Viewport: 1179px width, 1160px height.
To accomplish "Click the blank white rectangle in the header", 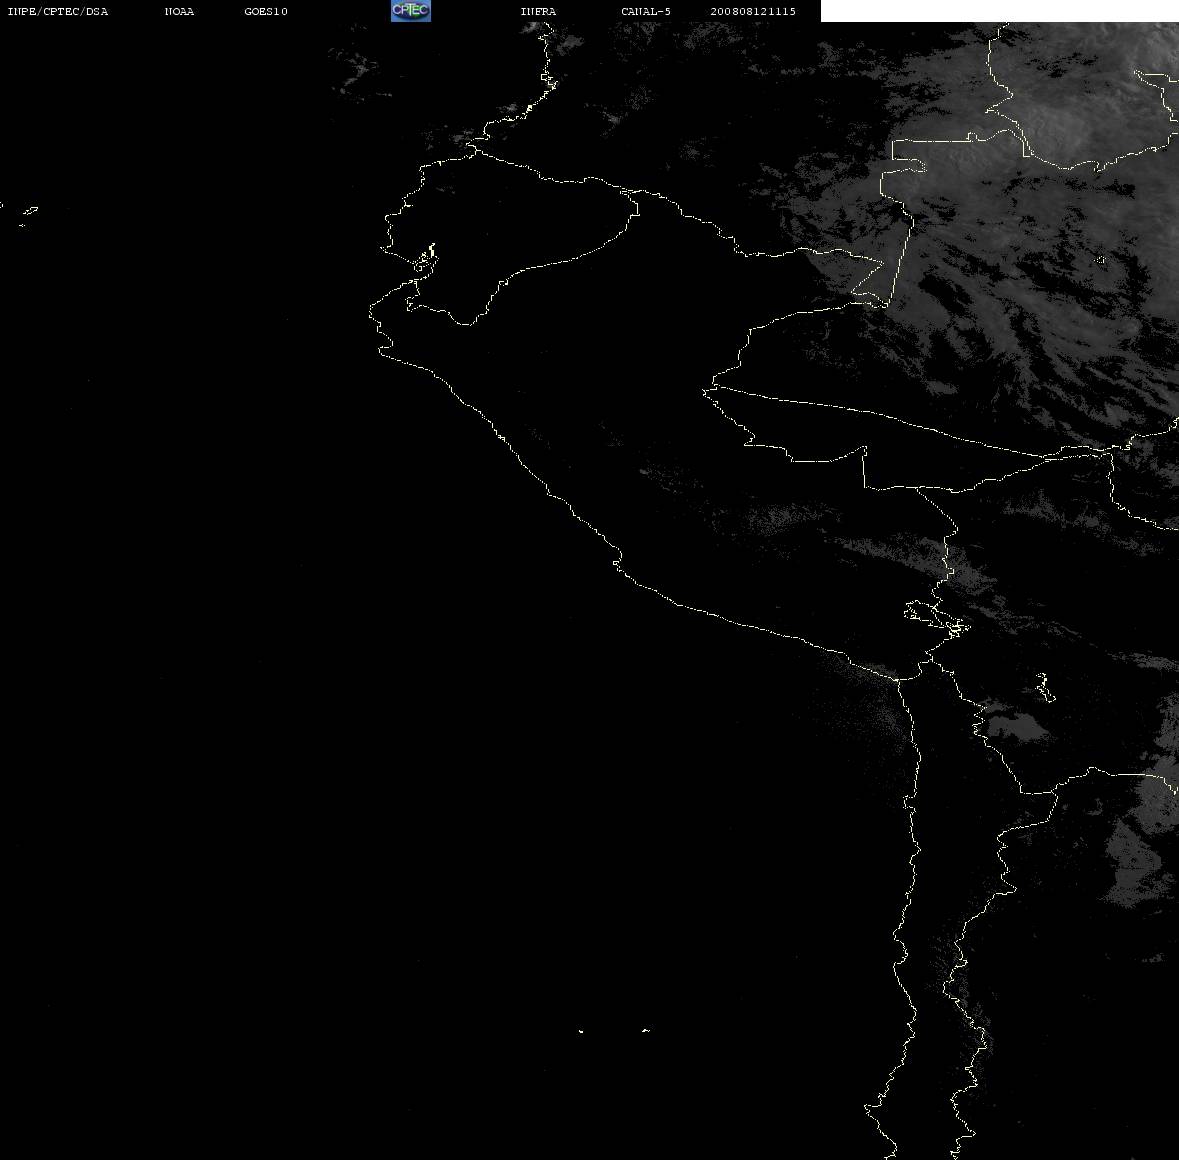I will tap(999, 11).
